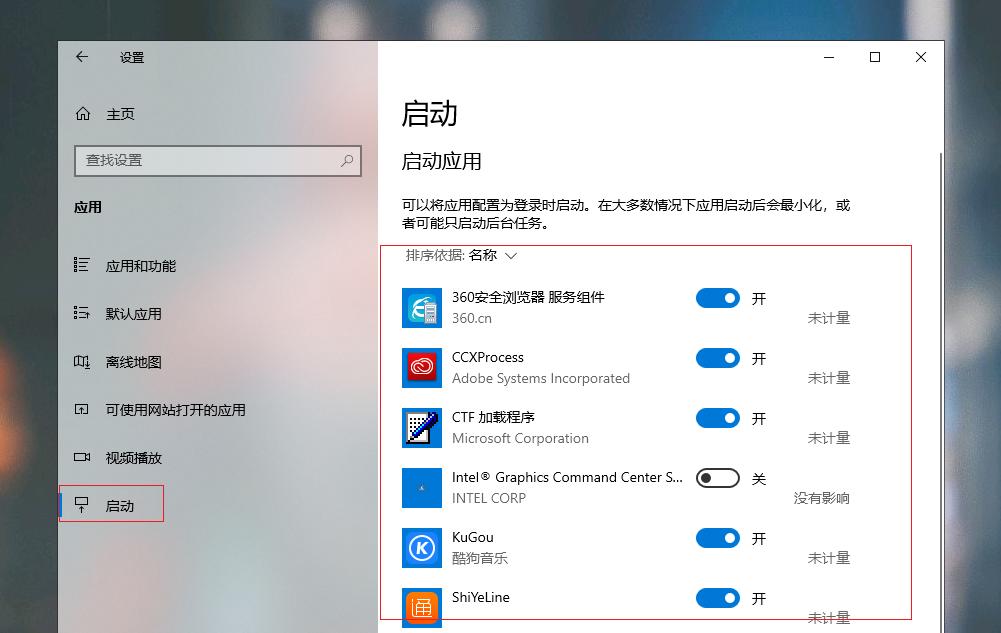The image size is (1001, 633).
Task: Click the CTF 加载程序 icon
Action: coord(421,428)
